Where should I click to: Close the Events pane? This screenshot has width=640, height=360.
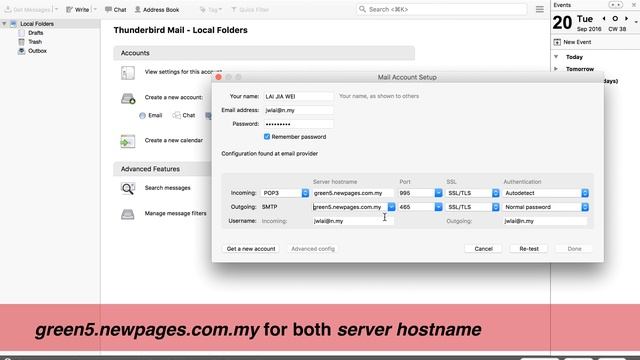pyautogui.click(x=633, y=5)
